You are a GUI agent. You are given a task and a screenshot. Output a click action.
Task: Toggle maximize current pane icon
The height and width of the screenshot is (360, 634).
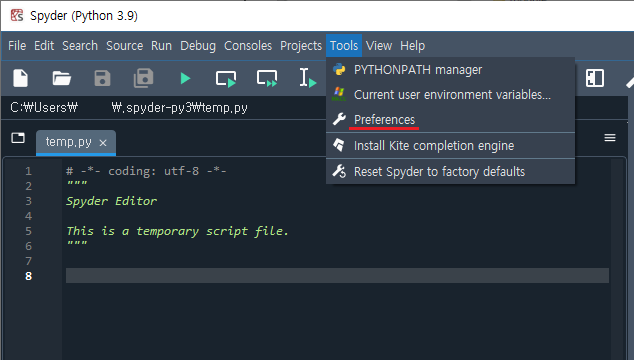click(x=595, y=78)
